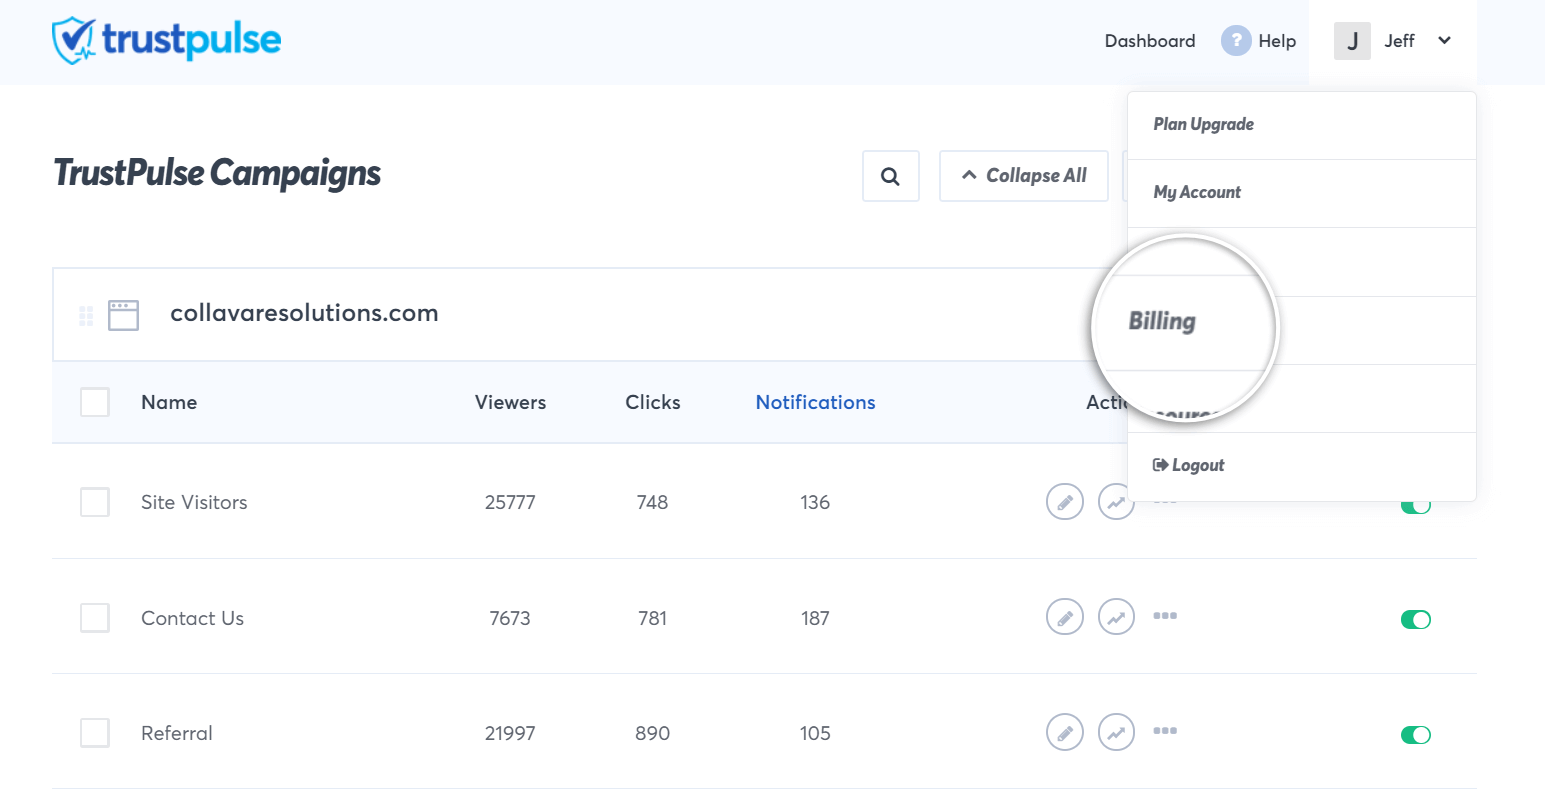Viewport: 1545px width, 794px height.
Task: Click the J user avatar
Action: coord(1352,41)
